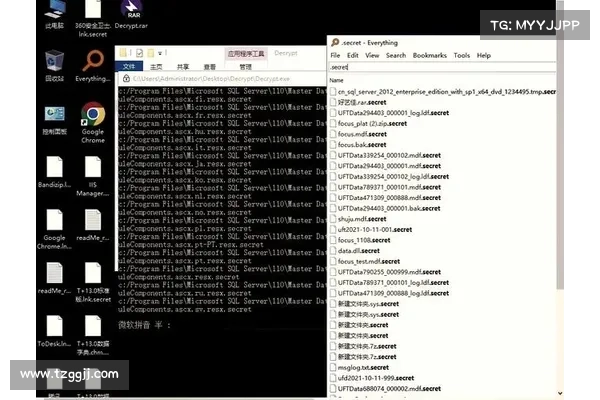This screenshot has height=400, width=600.
Task: Click the down arrow of results scrollbar
Action: click(560, 393)
